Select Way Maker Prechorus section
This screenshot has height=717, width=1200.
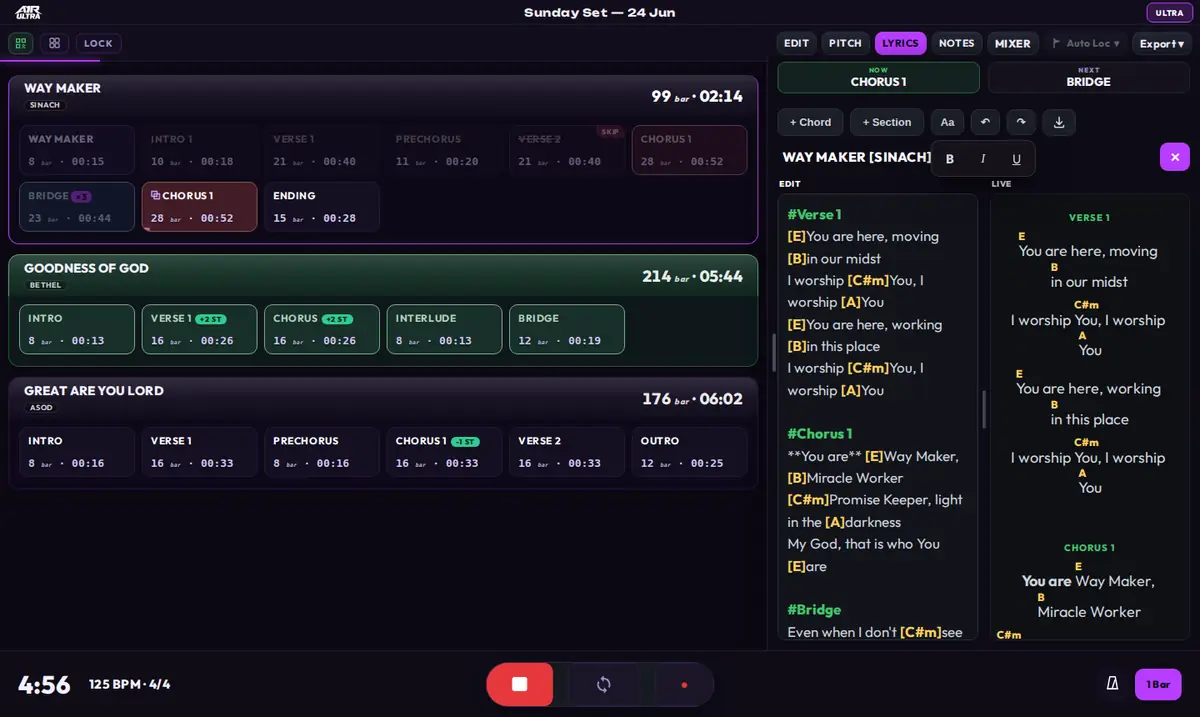pyautogui.click(x=444, y=150)
